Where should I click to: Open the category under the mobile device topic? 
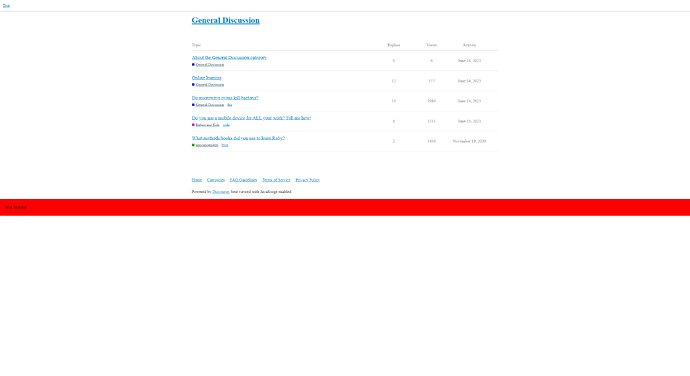coord(208,125)
